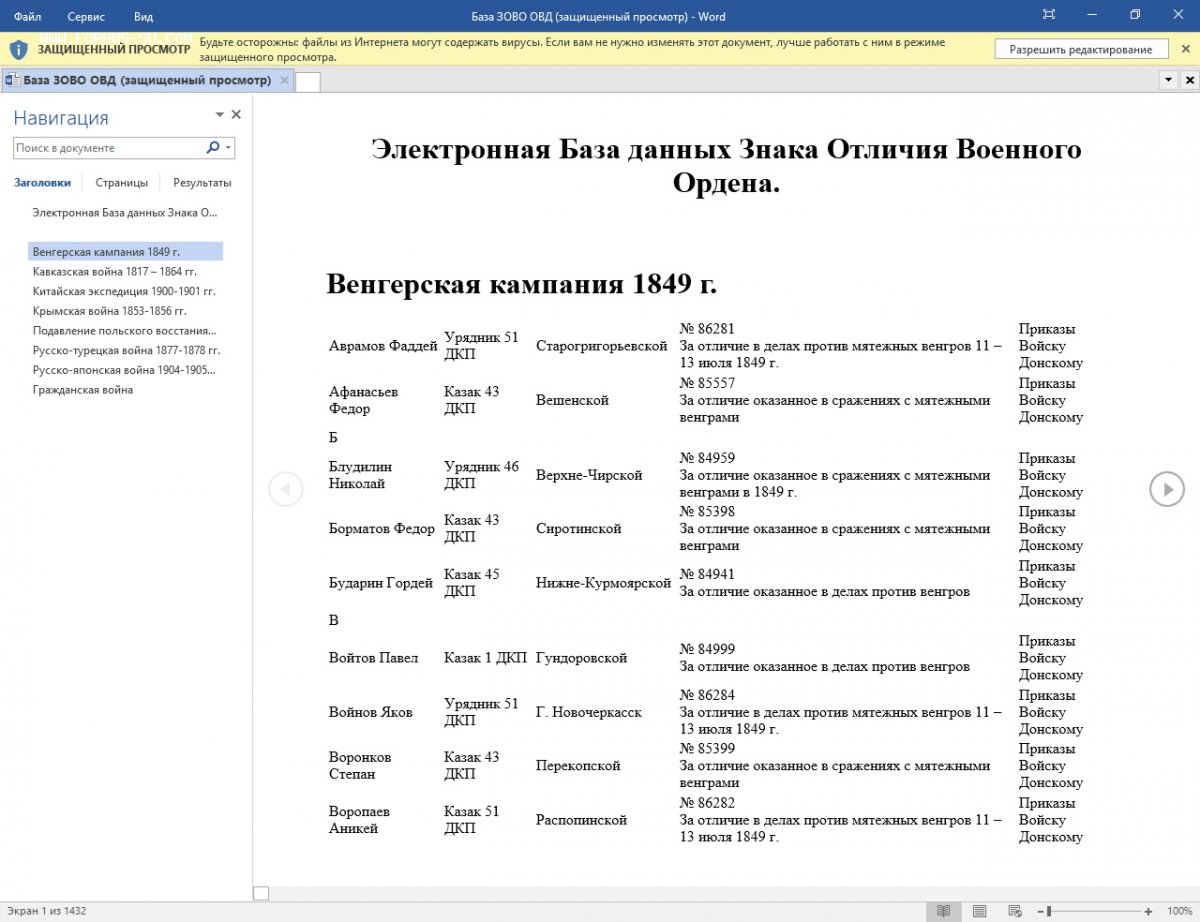Click the Поиск в документе search field
1200x922 pixels.
[x=105, y=148]
